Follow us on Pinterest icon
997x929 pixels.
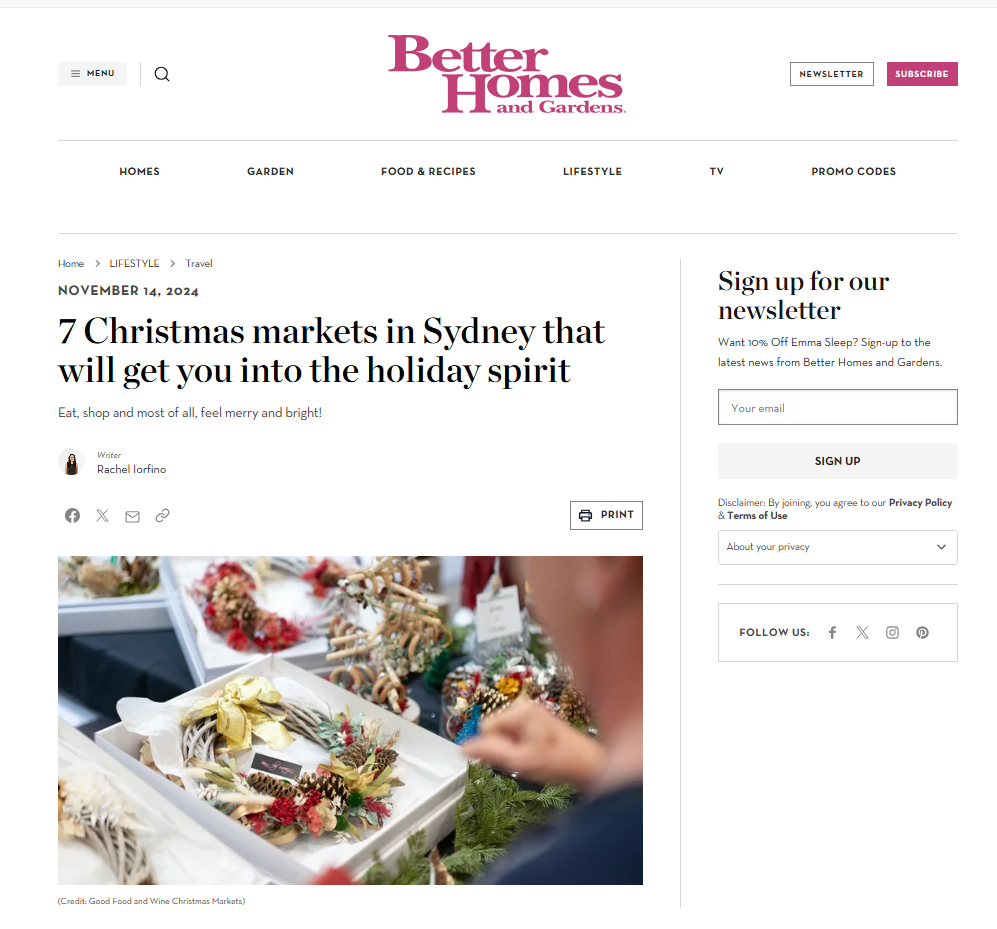coord(922,632)
